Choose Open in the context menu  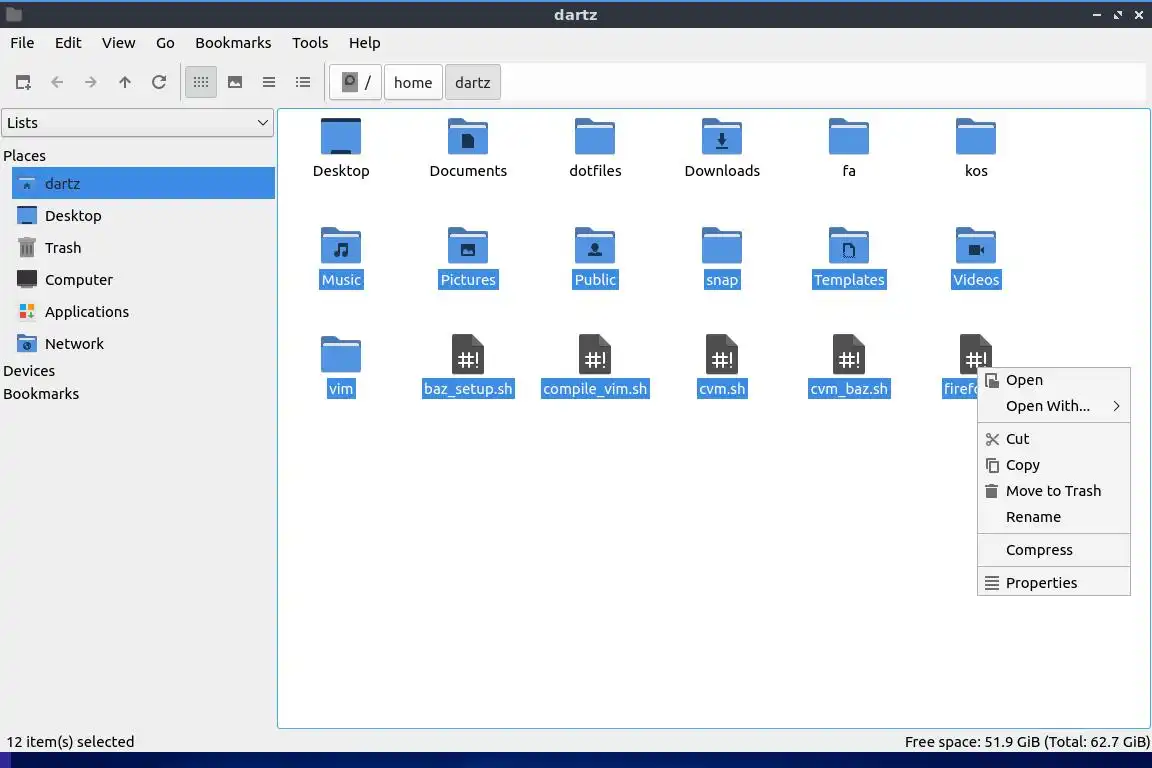1054,380
